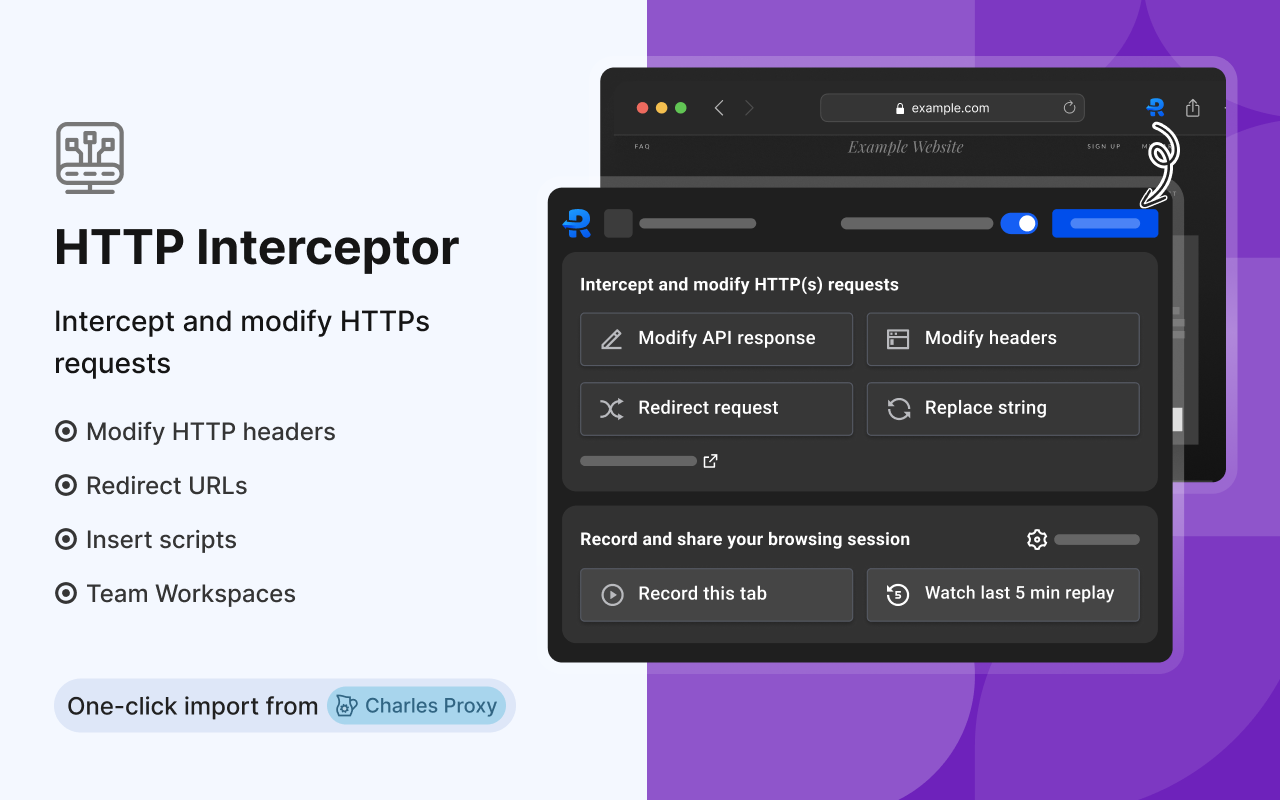The width and height of the screenshot is (1280, 800).
Task: Click the browser forward arrow
Action: point(749,108)
